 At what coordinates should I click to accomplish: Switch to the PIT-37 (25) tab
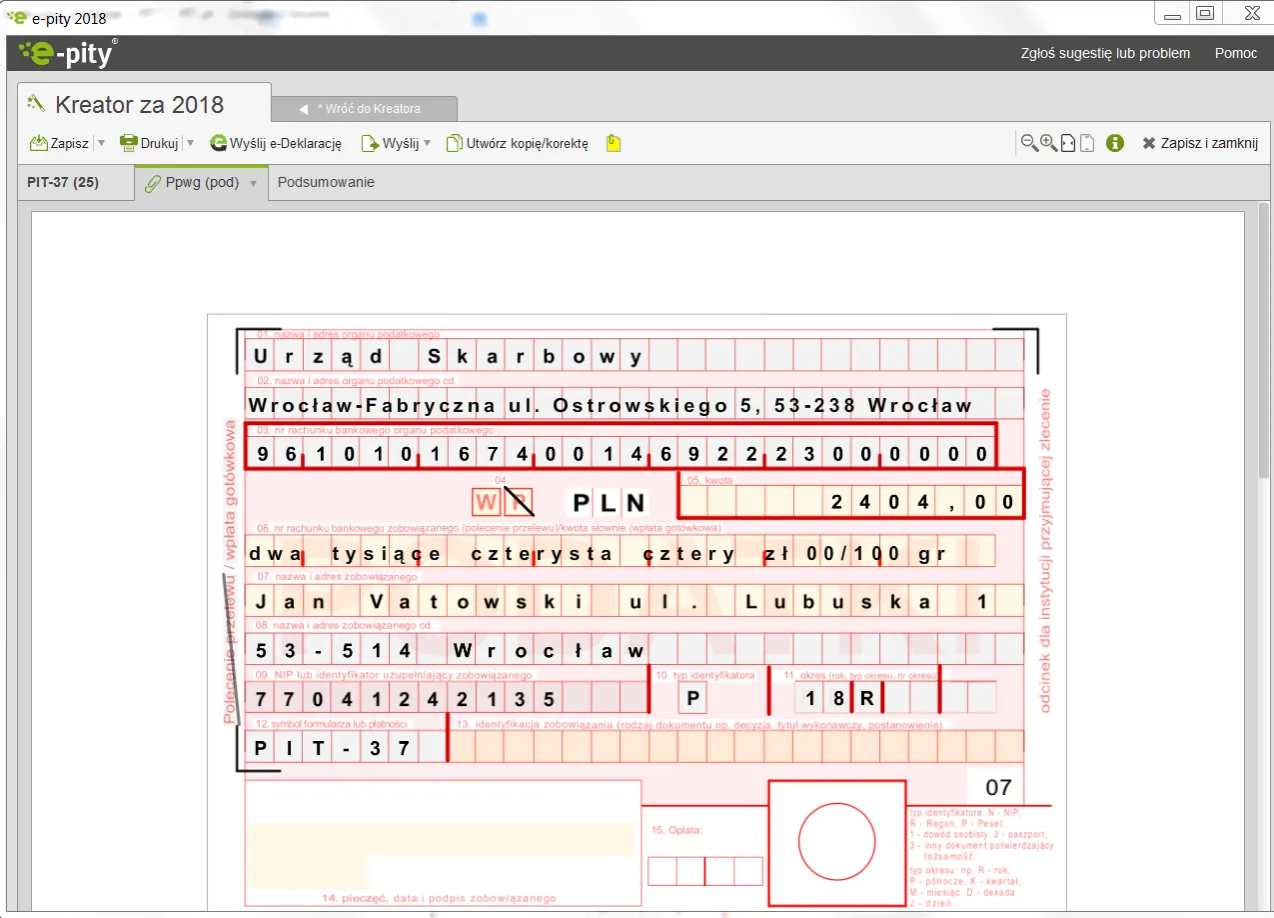pyautogui.click(x=62, y=182)
